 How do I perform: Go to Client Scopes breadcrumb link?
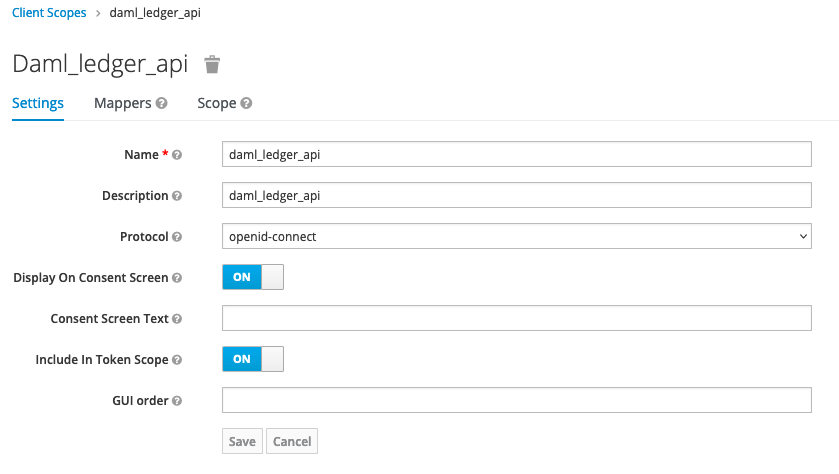click(x=49, y=13)
